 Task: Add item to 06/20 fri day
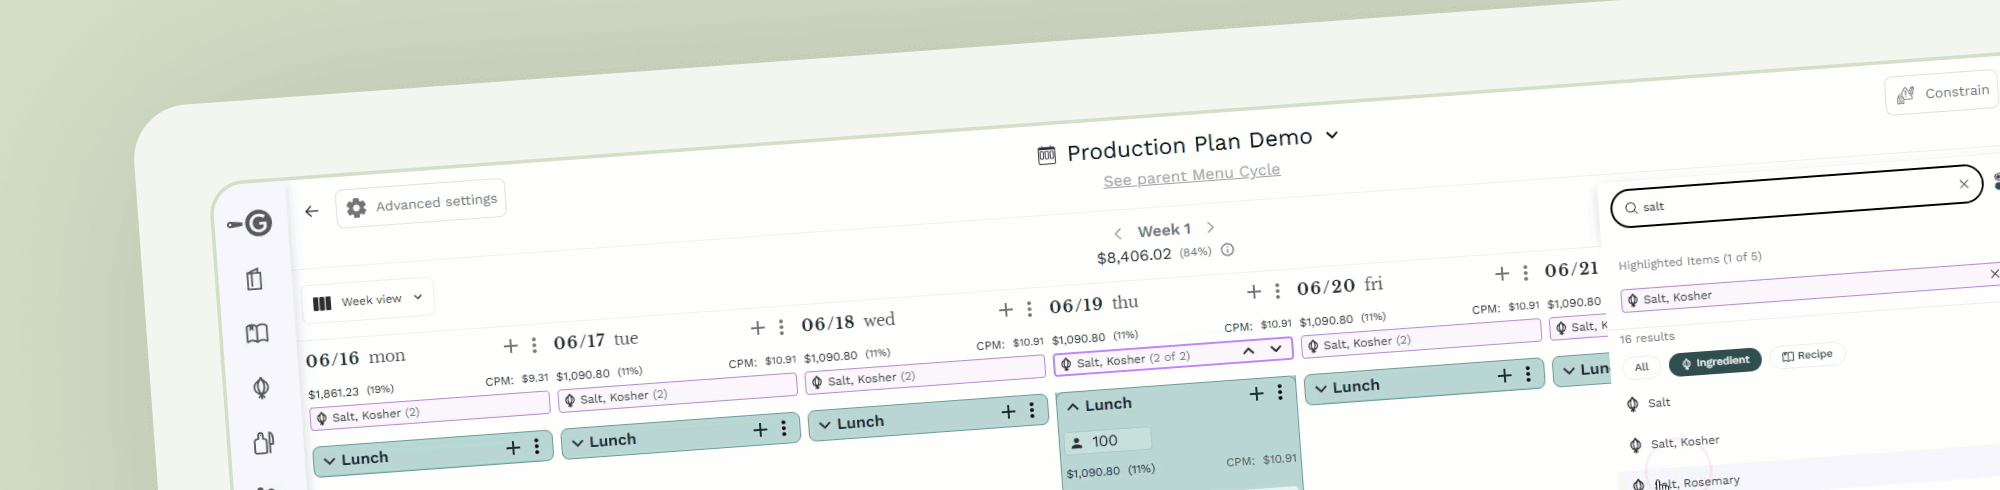click(x=1502, y=273)
